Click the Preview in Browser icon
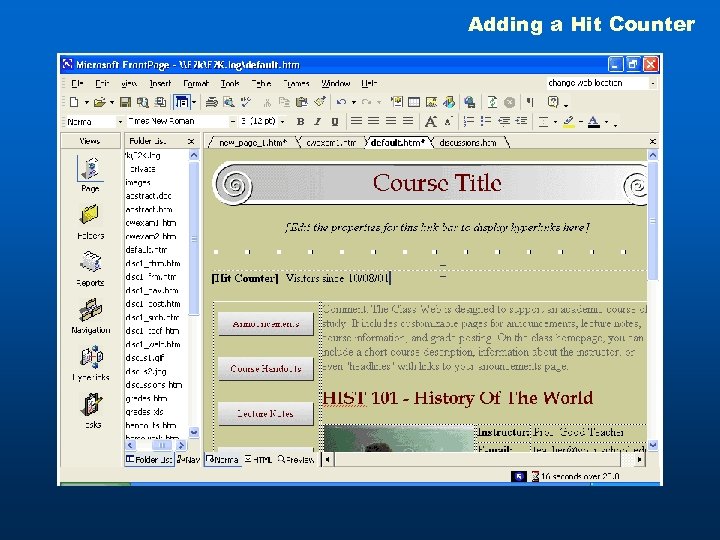The width and height of the screenshot is (720, 540). point(229,102)
